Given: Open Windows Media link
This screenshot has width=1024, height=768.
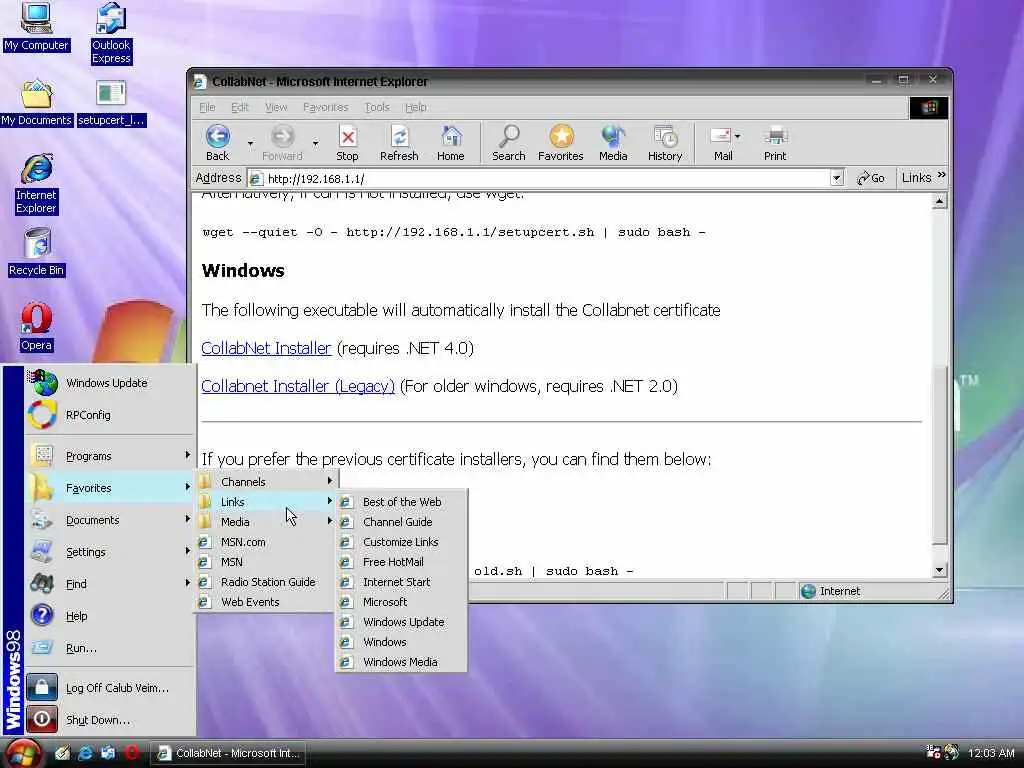Looking at the screenshot, I should (402, 662).
